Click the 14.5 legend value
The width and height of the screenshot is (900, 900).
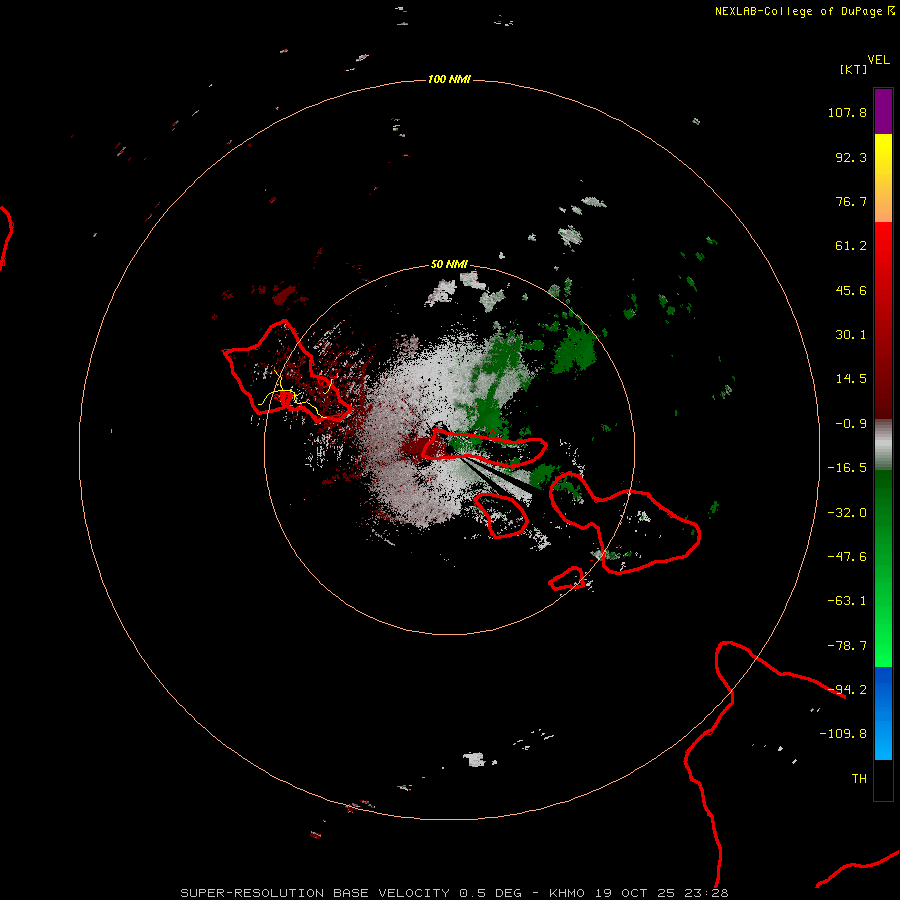[x=851, y=379]
